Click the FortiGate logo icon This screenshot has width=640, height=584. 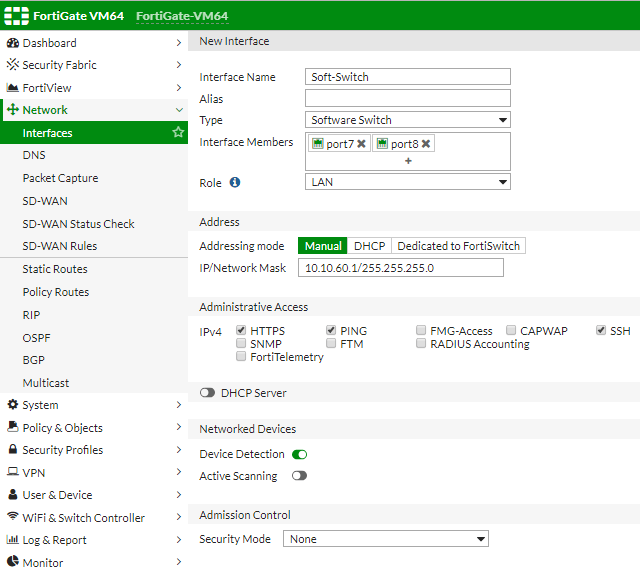[16, 16]
